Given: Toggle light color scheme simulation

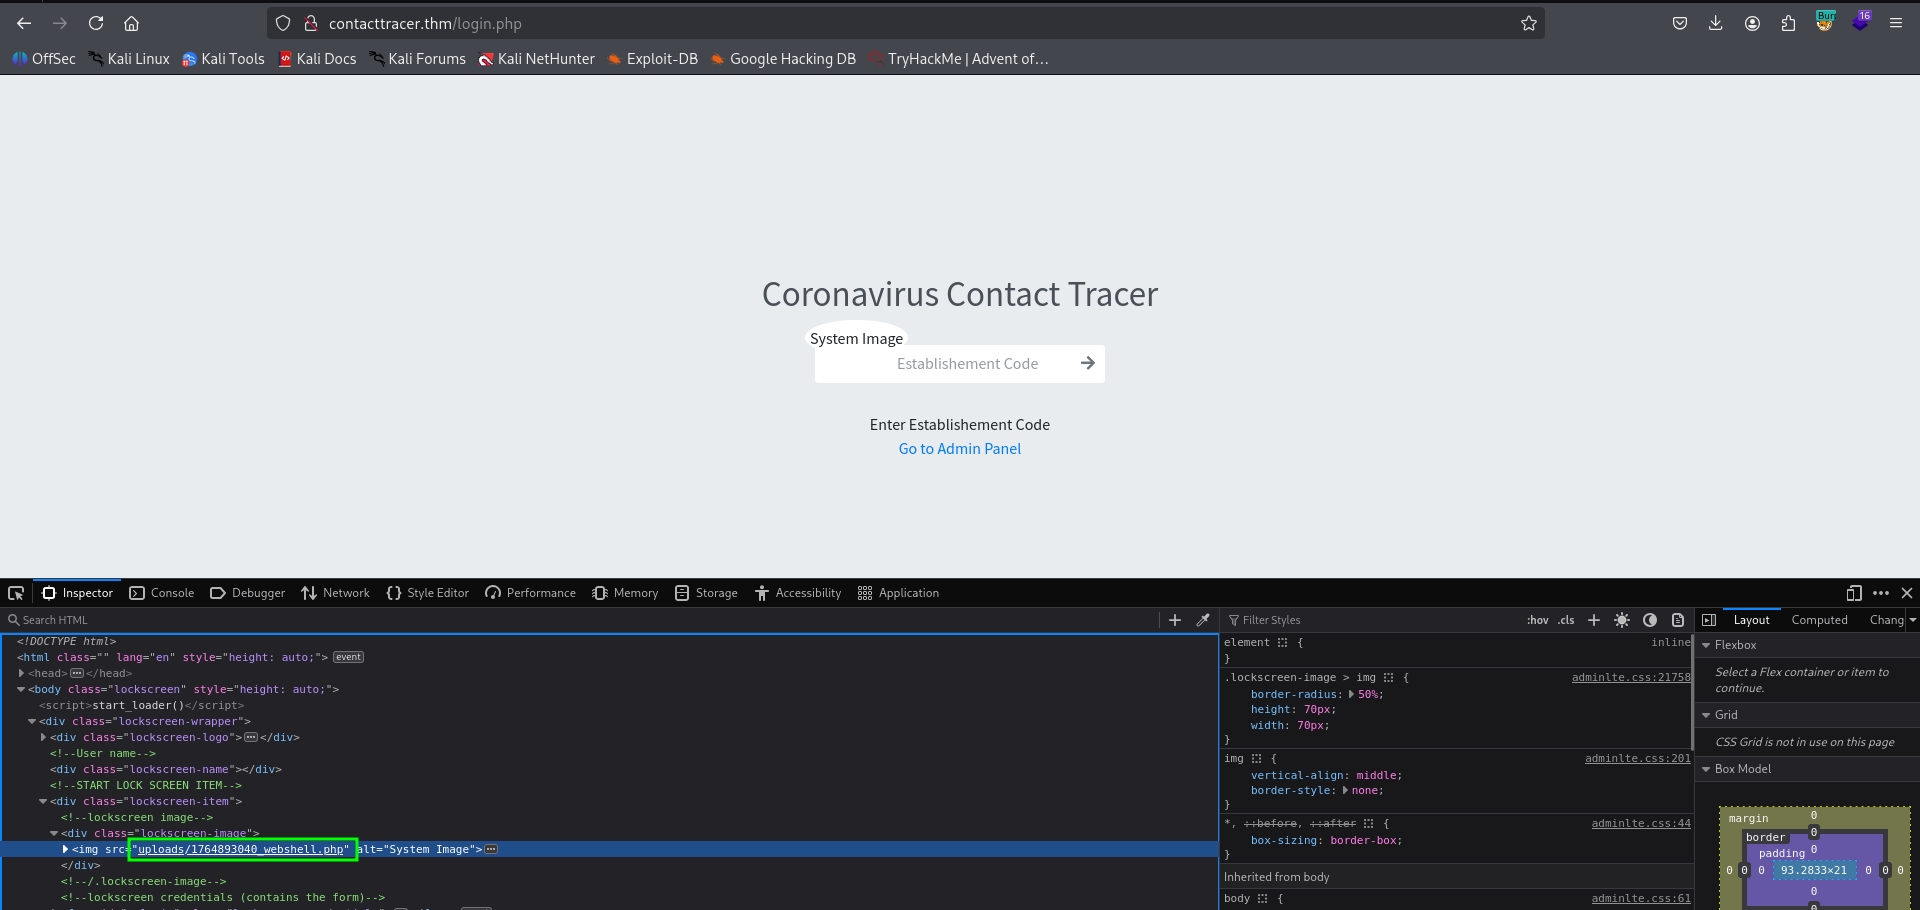Looking at the screenshot, I should point(1622,620).
